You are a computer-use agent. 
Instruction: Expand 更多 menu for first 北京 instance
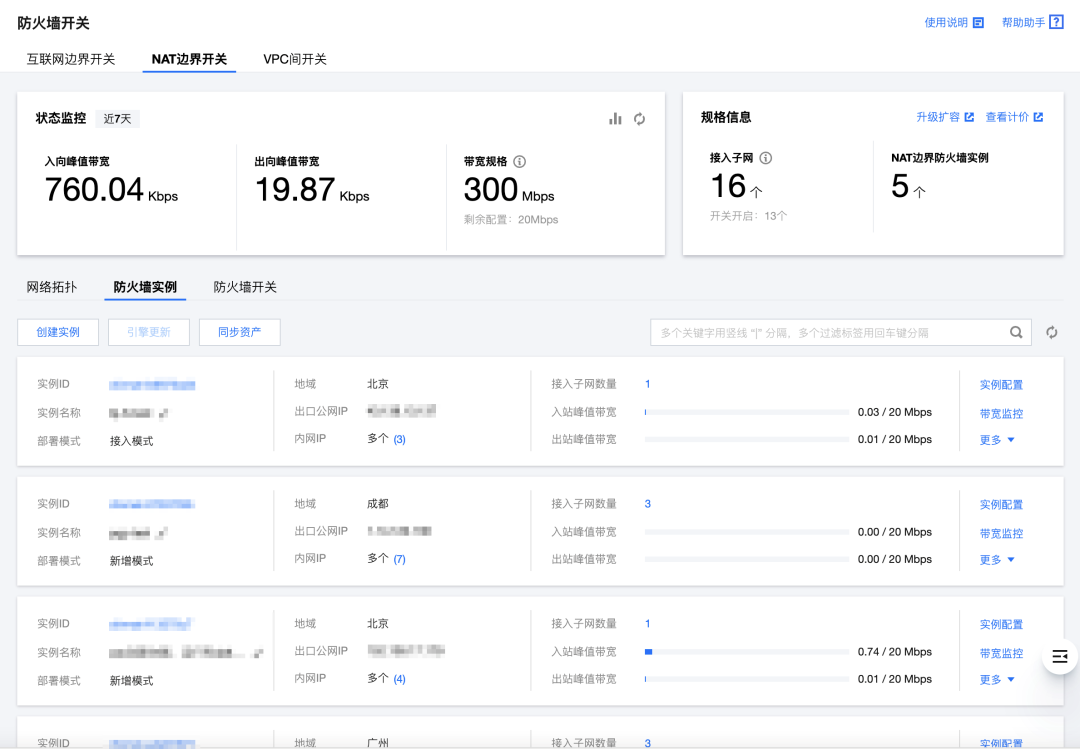[x=997, y=440]
